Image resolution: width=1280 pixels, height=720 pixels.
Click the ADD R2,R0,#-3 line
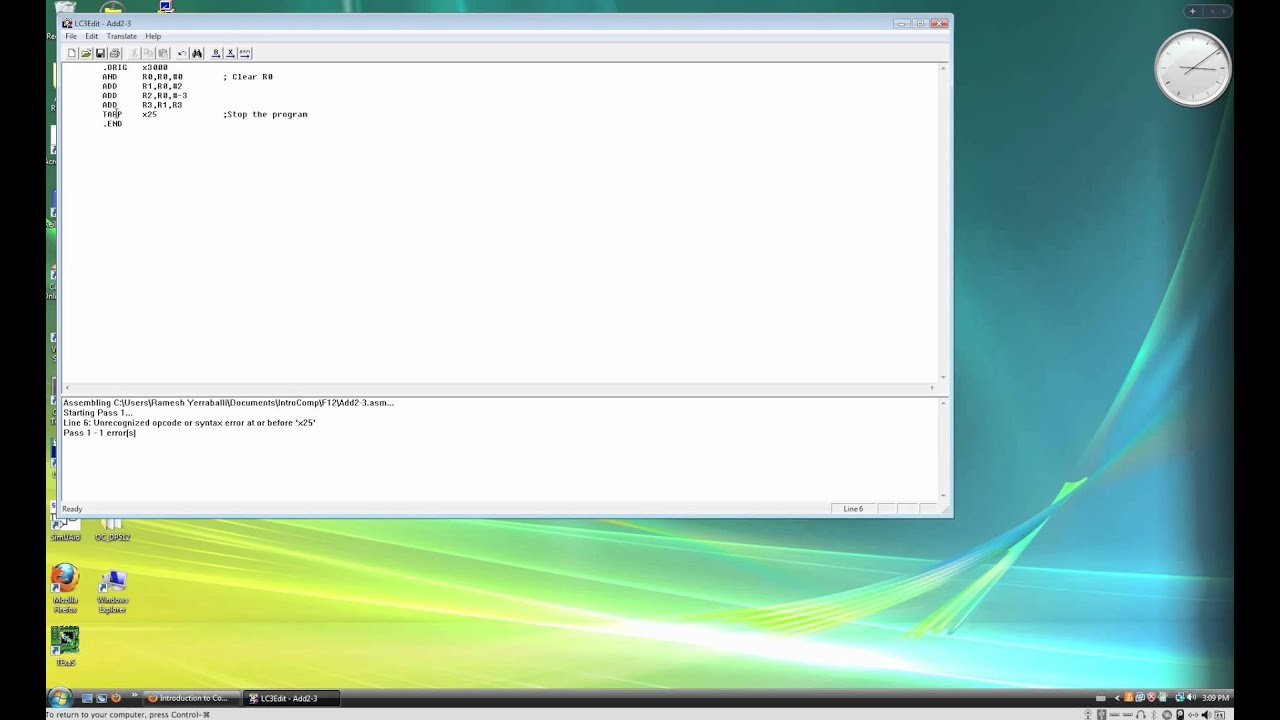point(144,95)
